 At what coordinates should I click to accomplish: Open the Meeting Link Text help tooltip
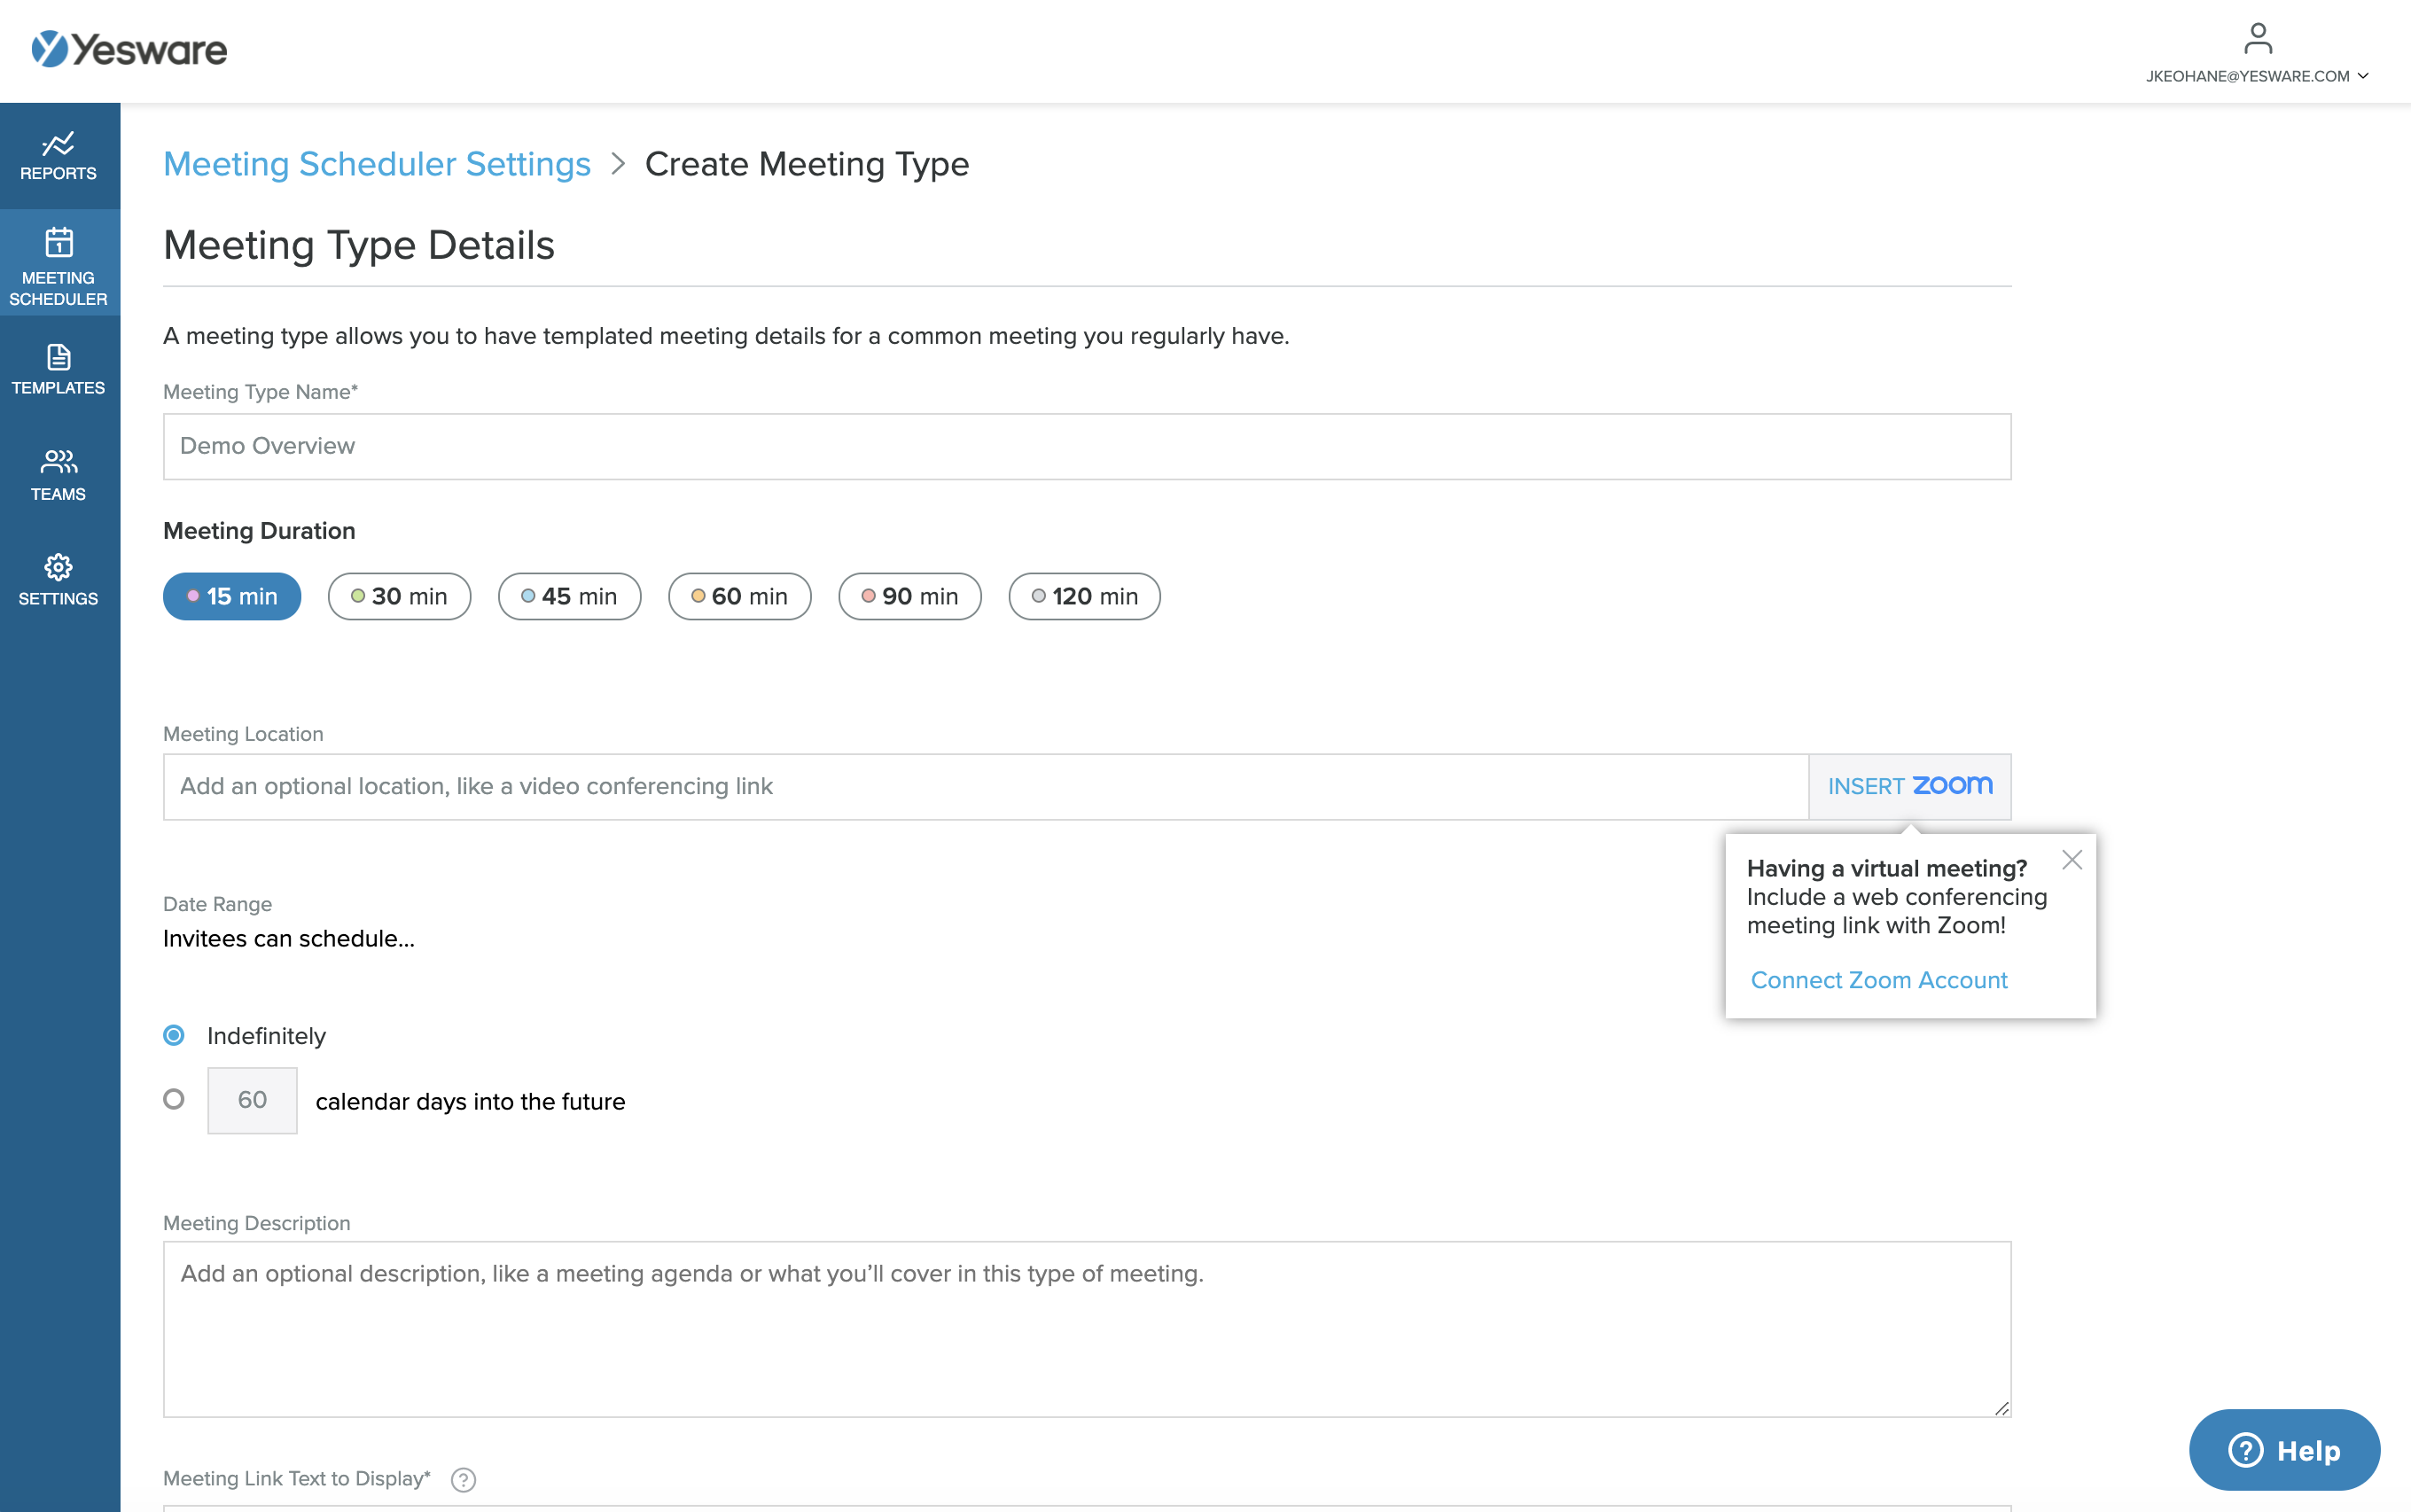462,1478
